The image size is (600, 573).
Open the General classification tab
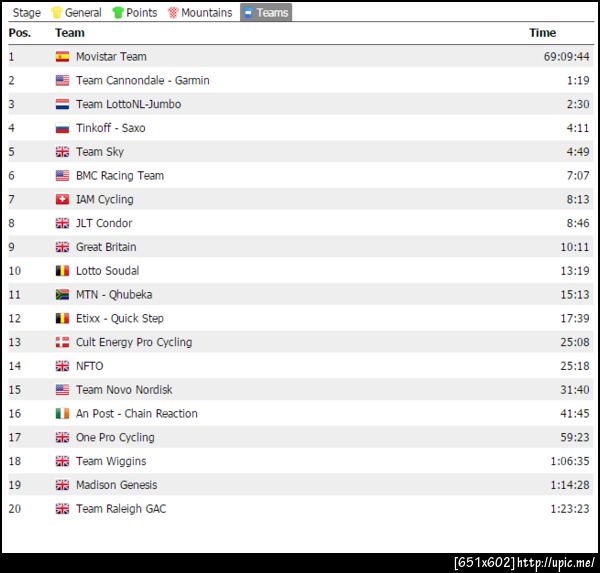[x=76, y=13]
